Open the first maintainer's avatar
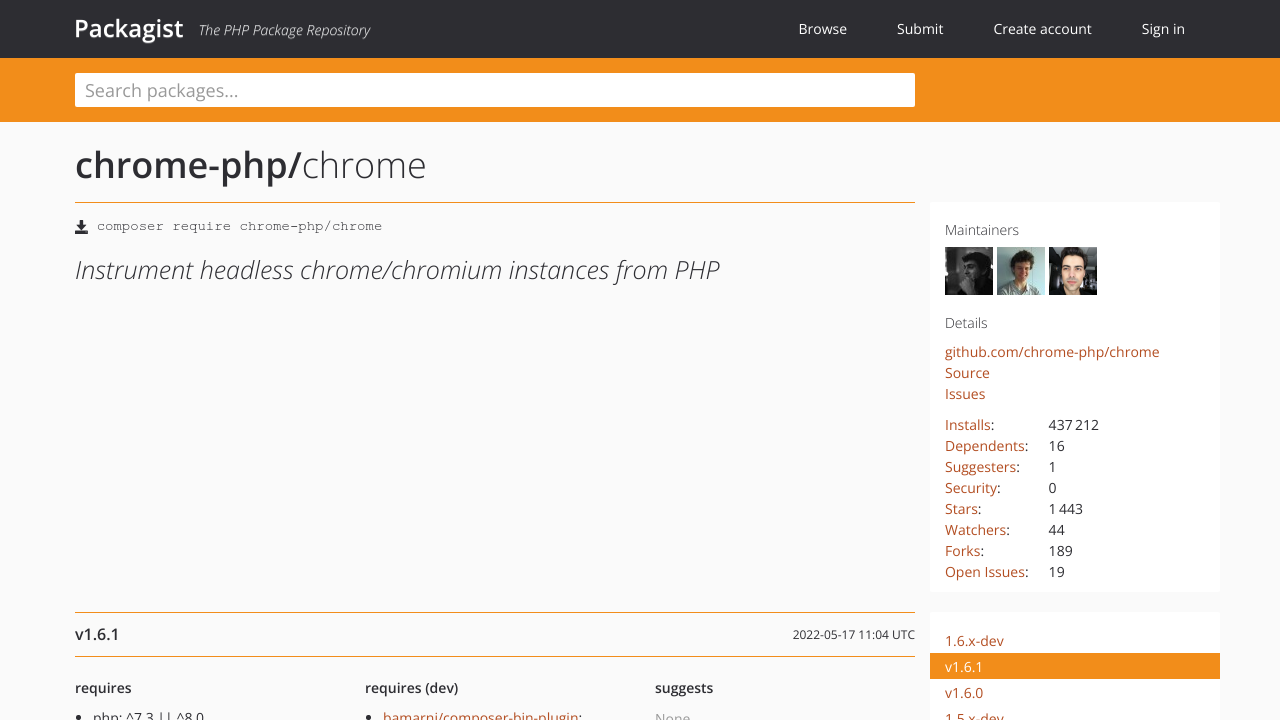1280x720 pixels. (968, 270)
